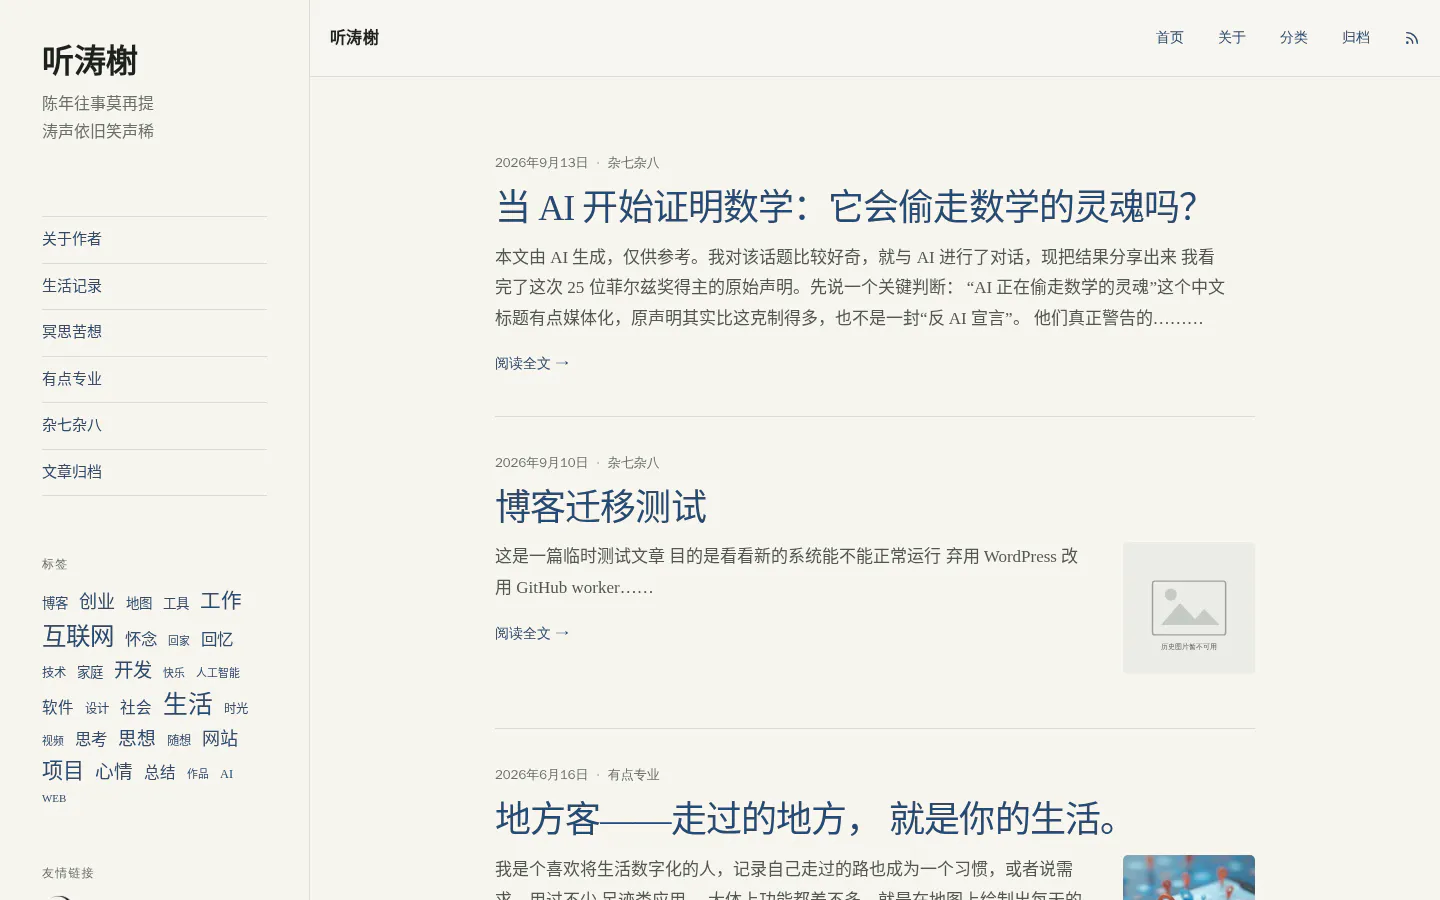Select the 怀念 tag
The width and height of the screenshot is (1440, 900).
pos(141,639)
